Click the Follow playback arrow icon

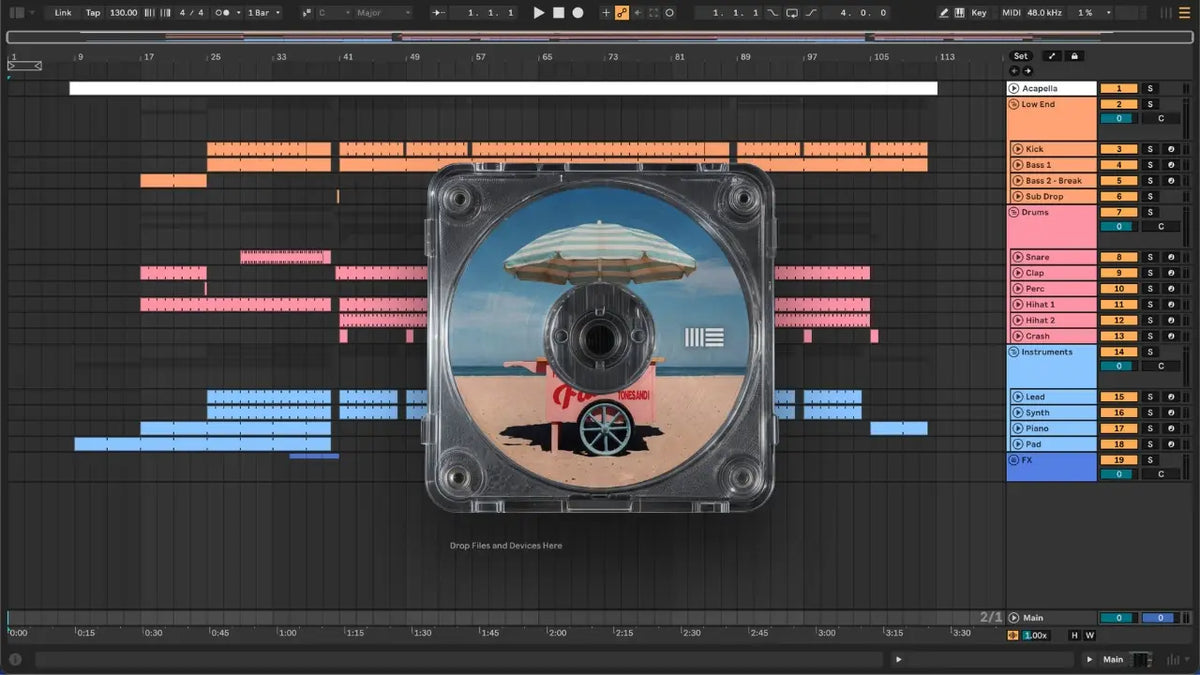click(439, 13)
